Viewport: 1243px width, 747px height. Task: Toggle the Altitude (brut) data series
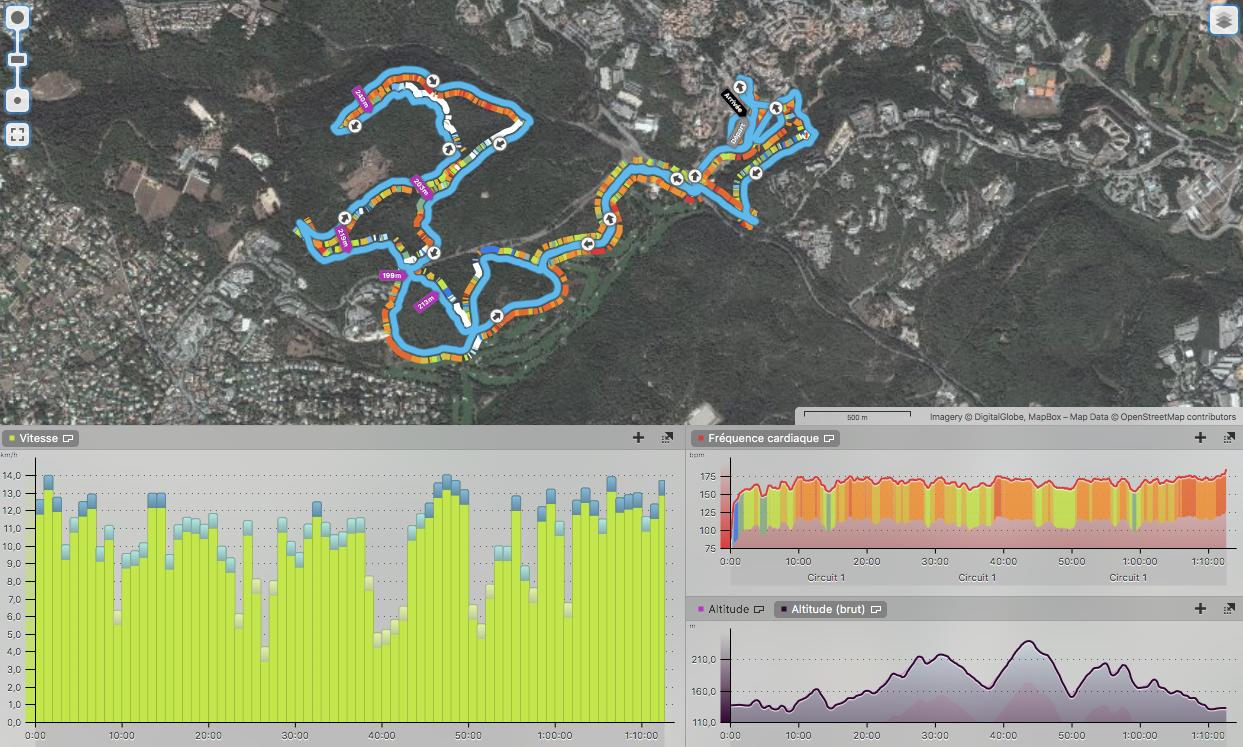coord(830,609)
